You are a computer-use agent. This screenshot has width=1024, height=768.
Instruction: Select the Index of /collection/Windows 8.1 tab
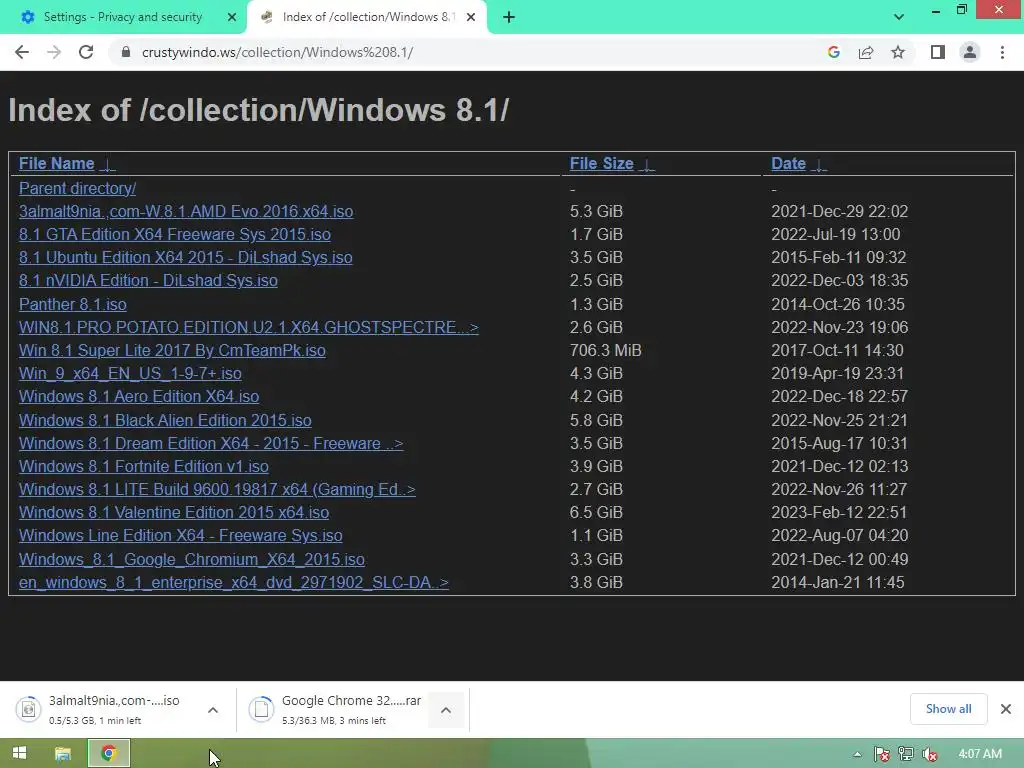(x=368, y=17)
